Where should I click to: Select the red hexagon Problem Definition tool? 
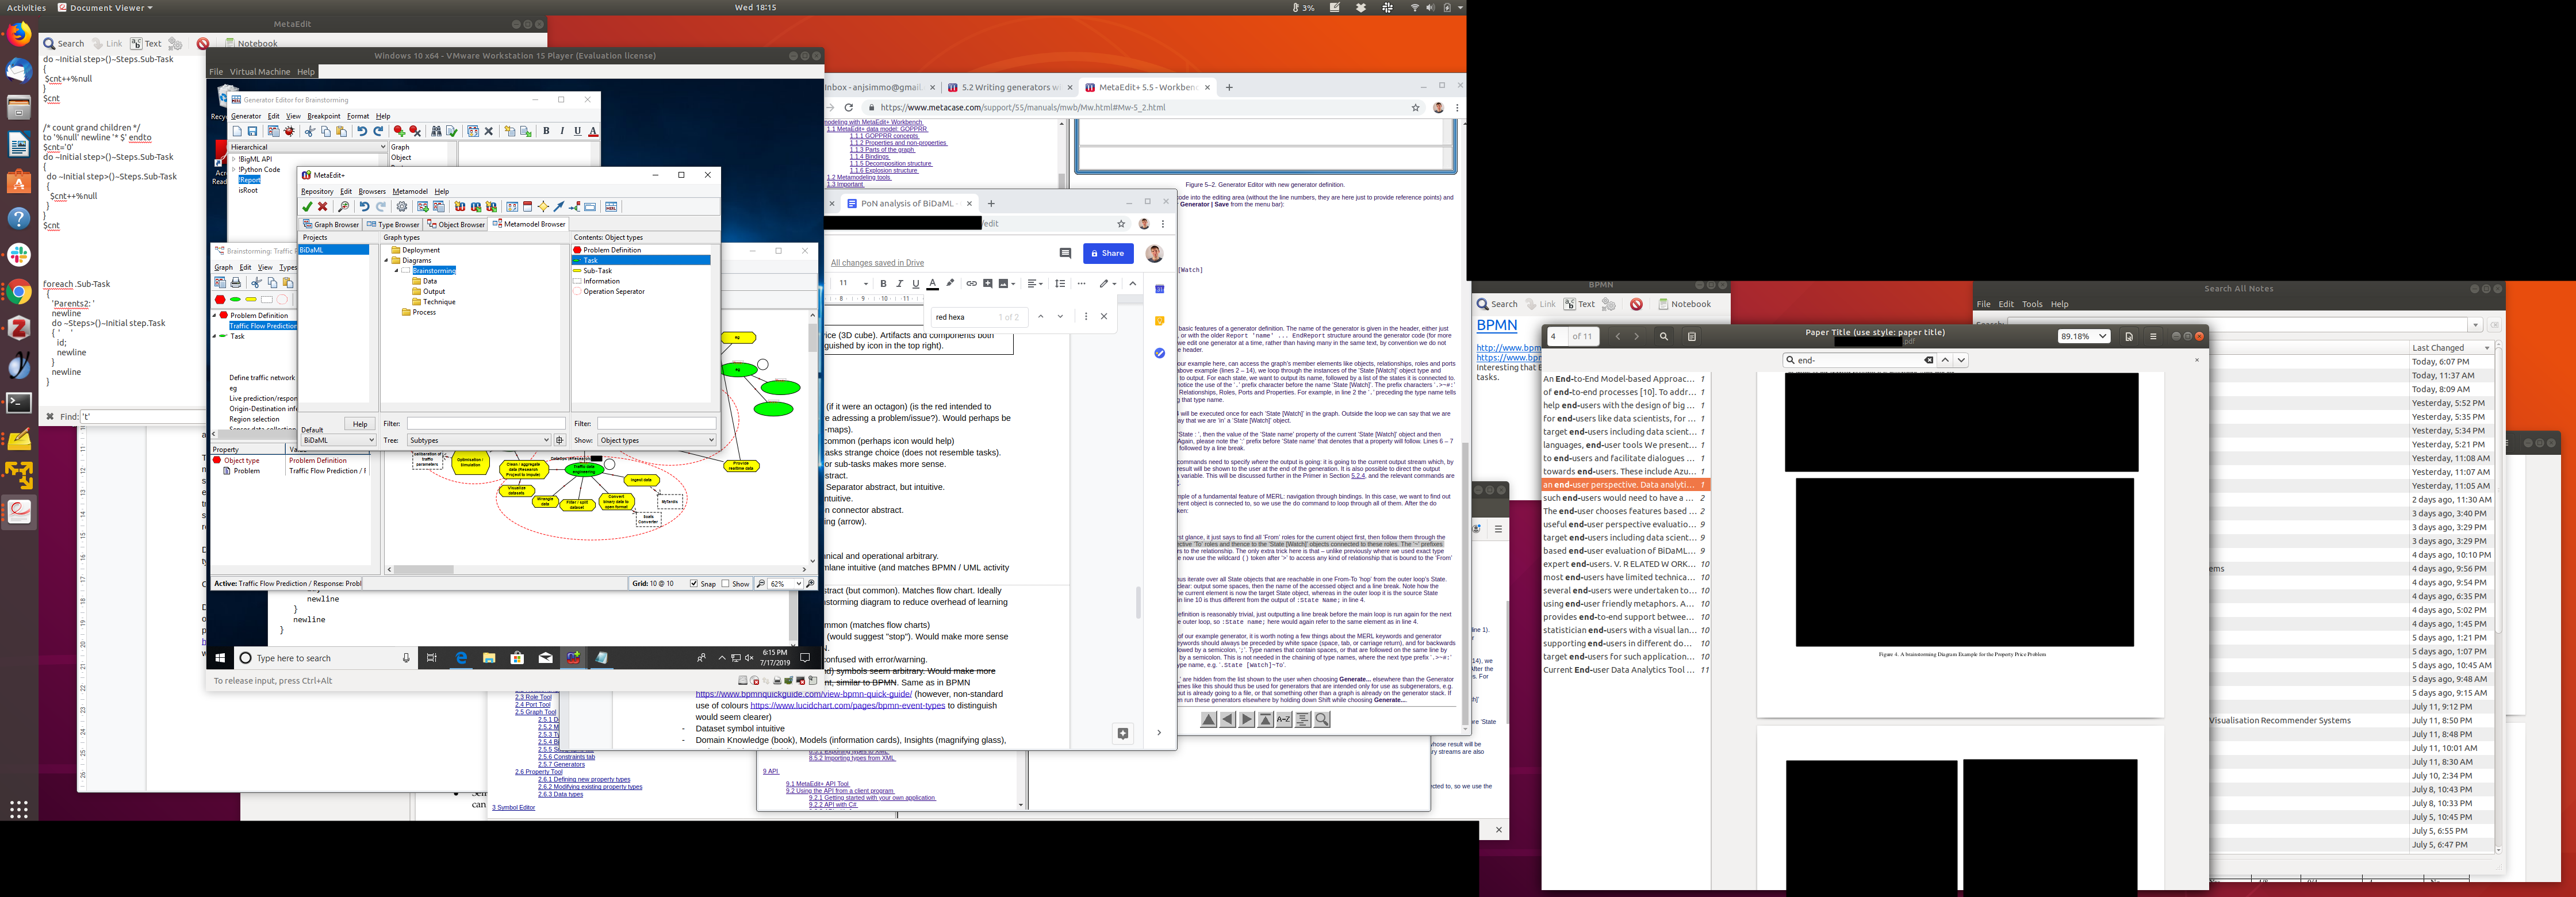click(x=220, y=299)
